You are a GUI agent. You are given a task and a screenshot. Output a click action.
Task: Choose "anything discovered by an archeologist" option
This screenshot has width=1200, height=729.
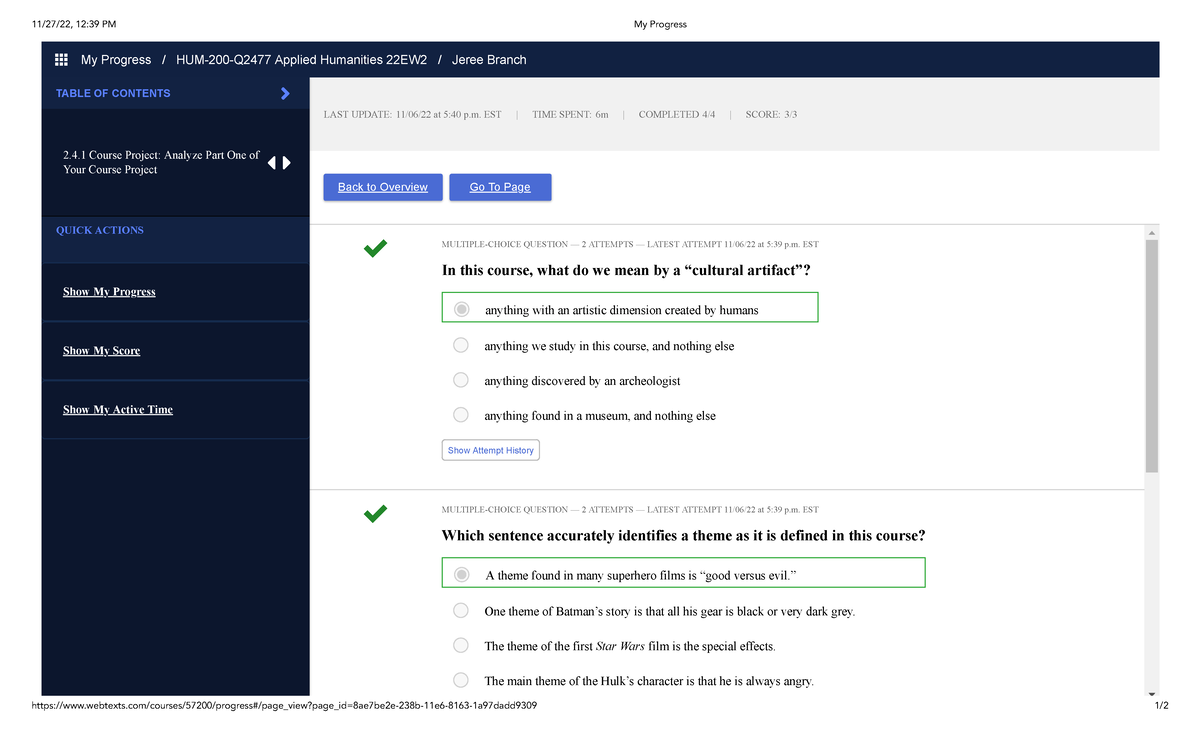click(x=461, y=381)
